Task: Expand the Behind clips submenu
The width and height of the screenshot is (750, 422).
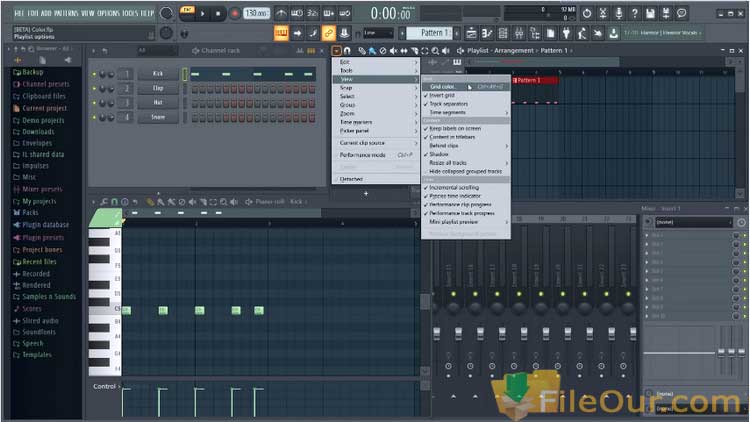Action: [466, 145]
